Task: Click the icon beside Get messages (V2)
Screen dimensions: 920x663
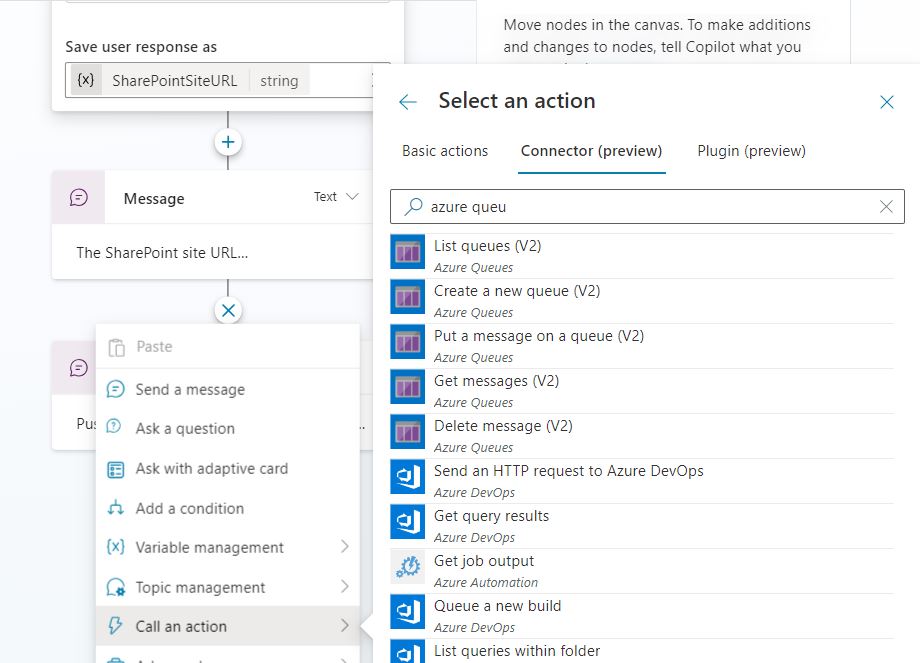Action: [408, 387]
